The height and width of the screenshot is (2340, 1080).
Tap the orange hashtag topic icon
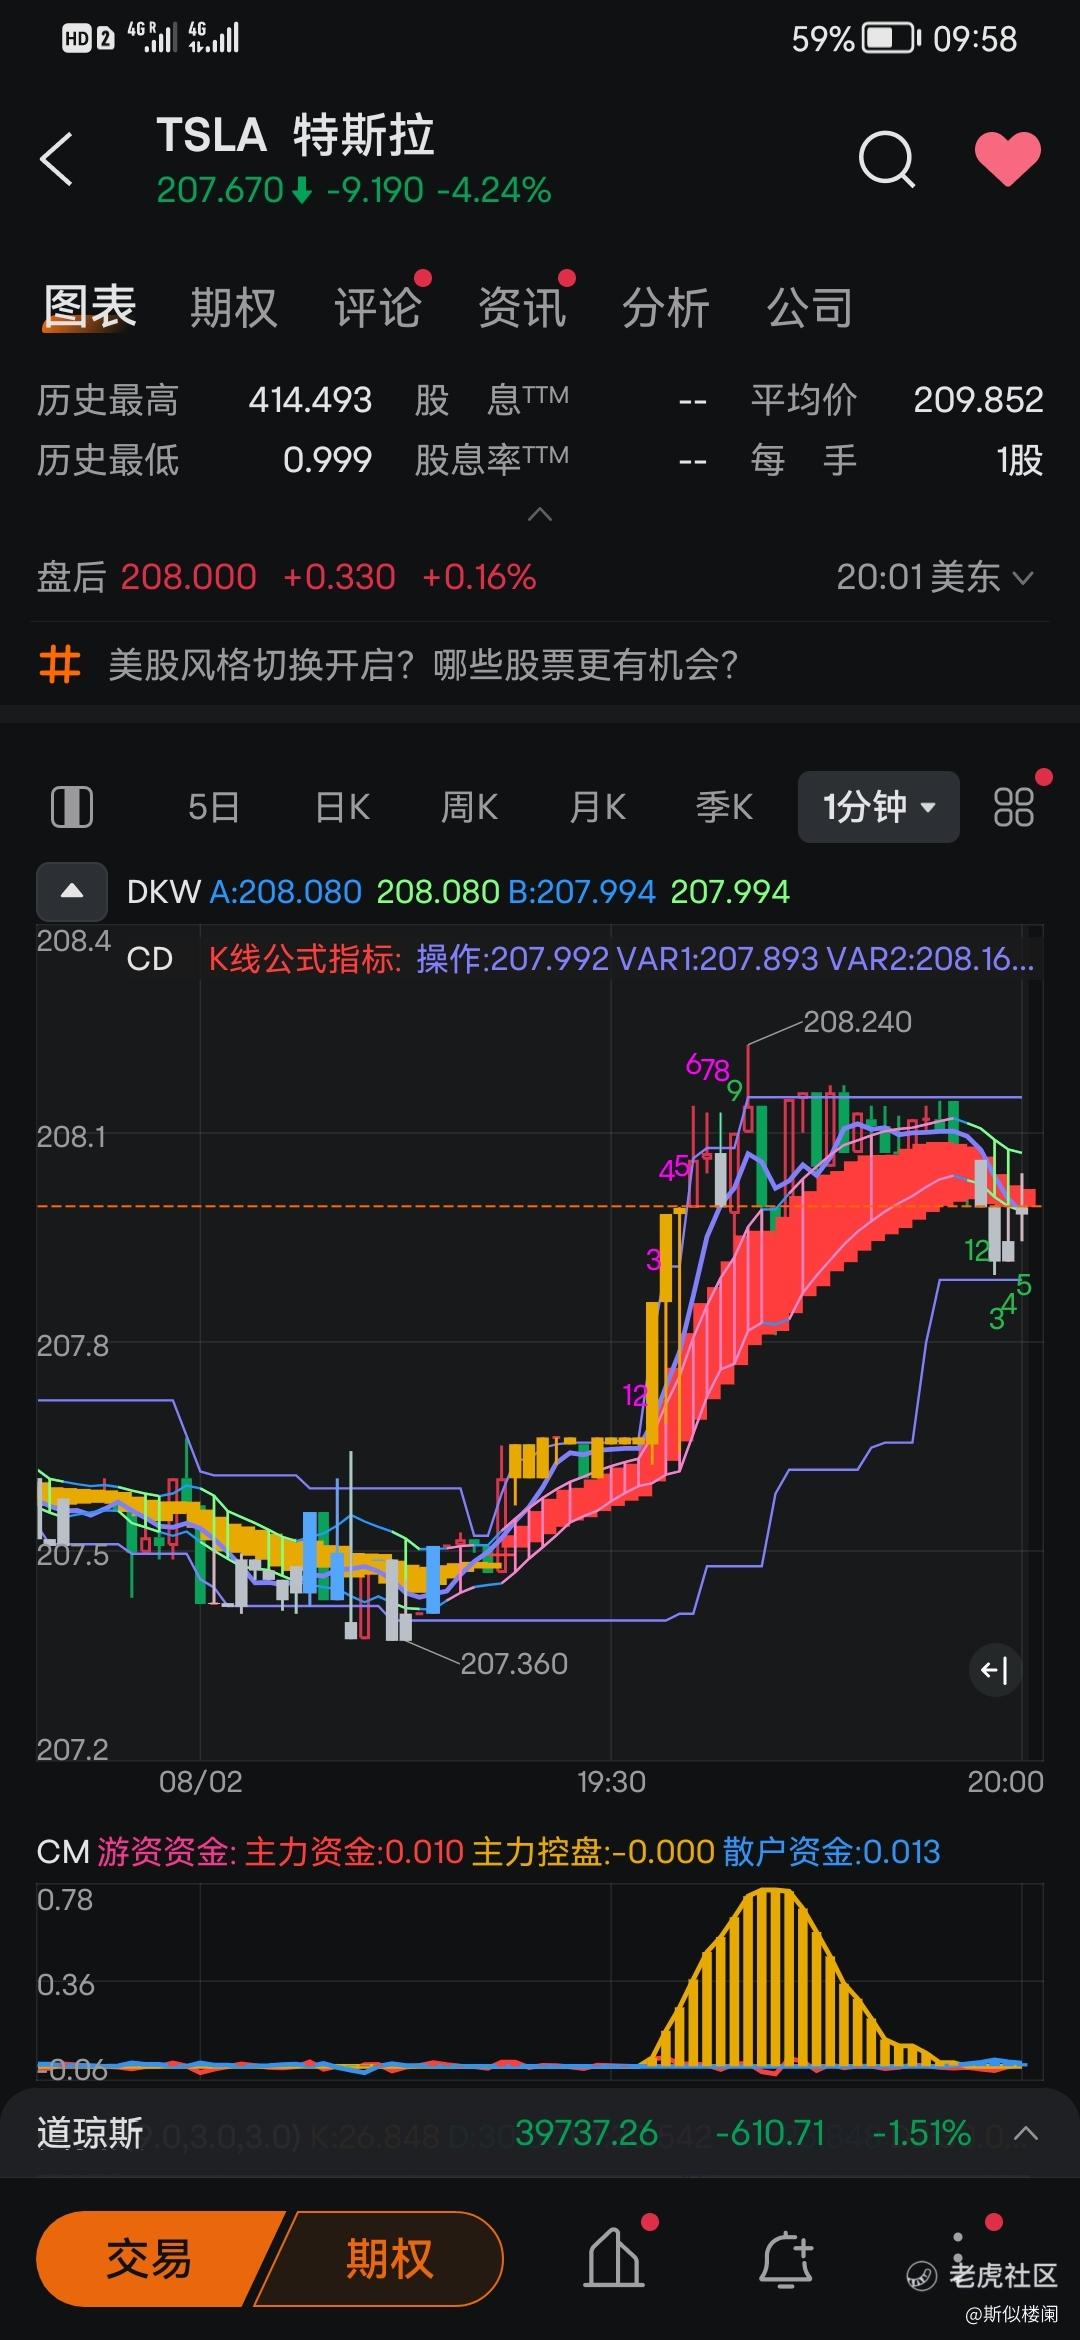tap(60, 664)
